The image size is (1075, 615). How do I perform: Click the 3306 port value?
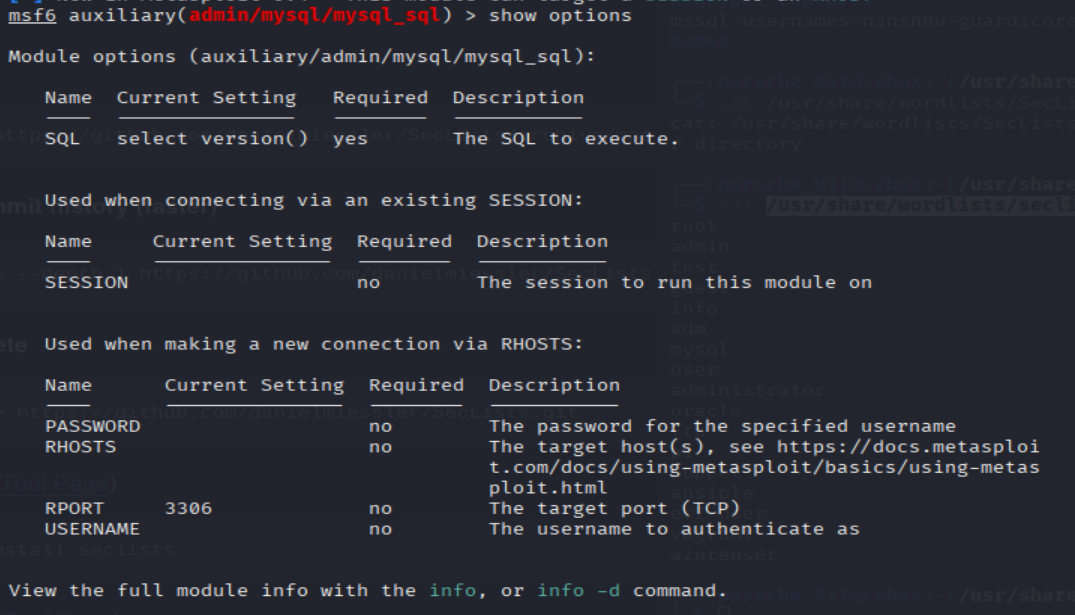pos(188,508)
